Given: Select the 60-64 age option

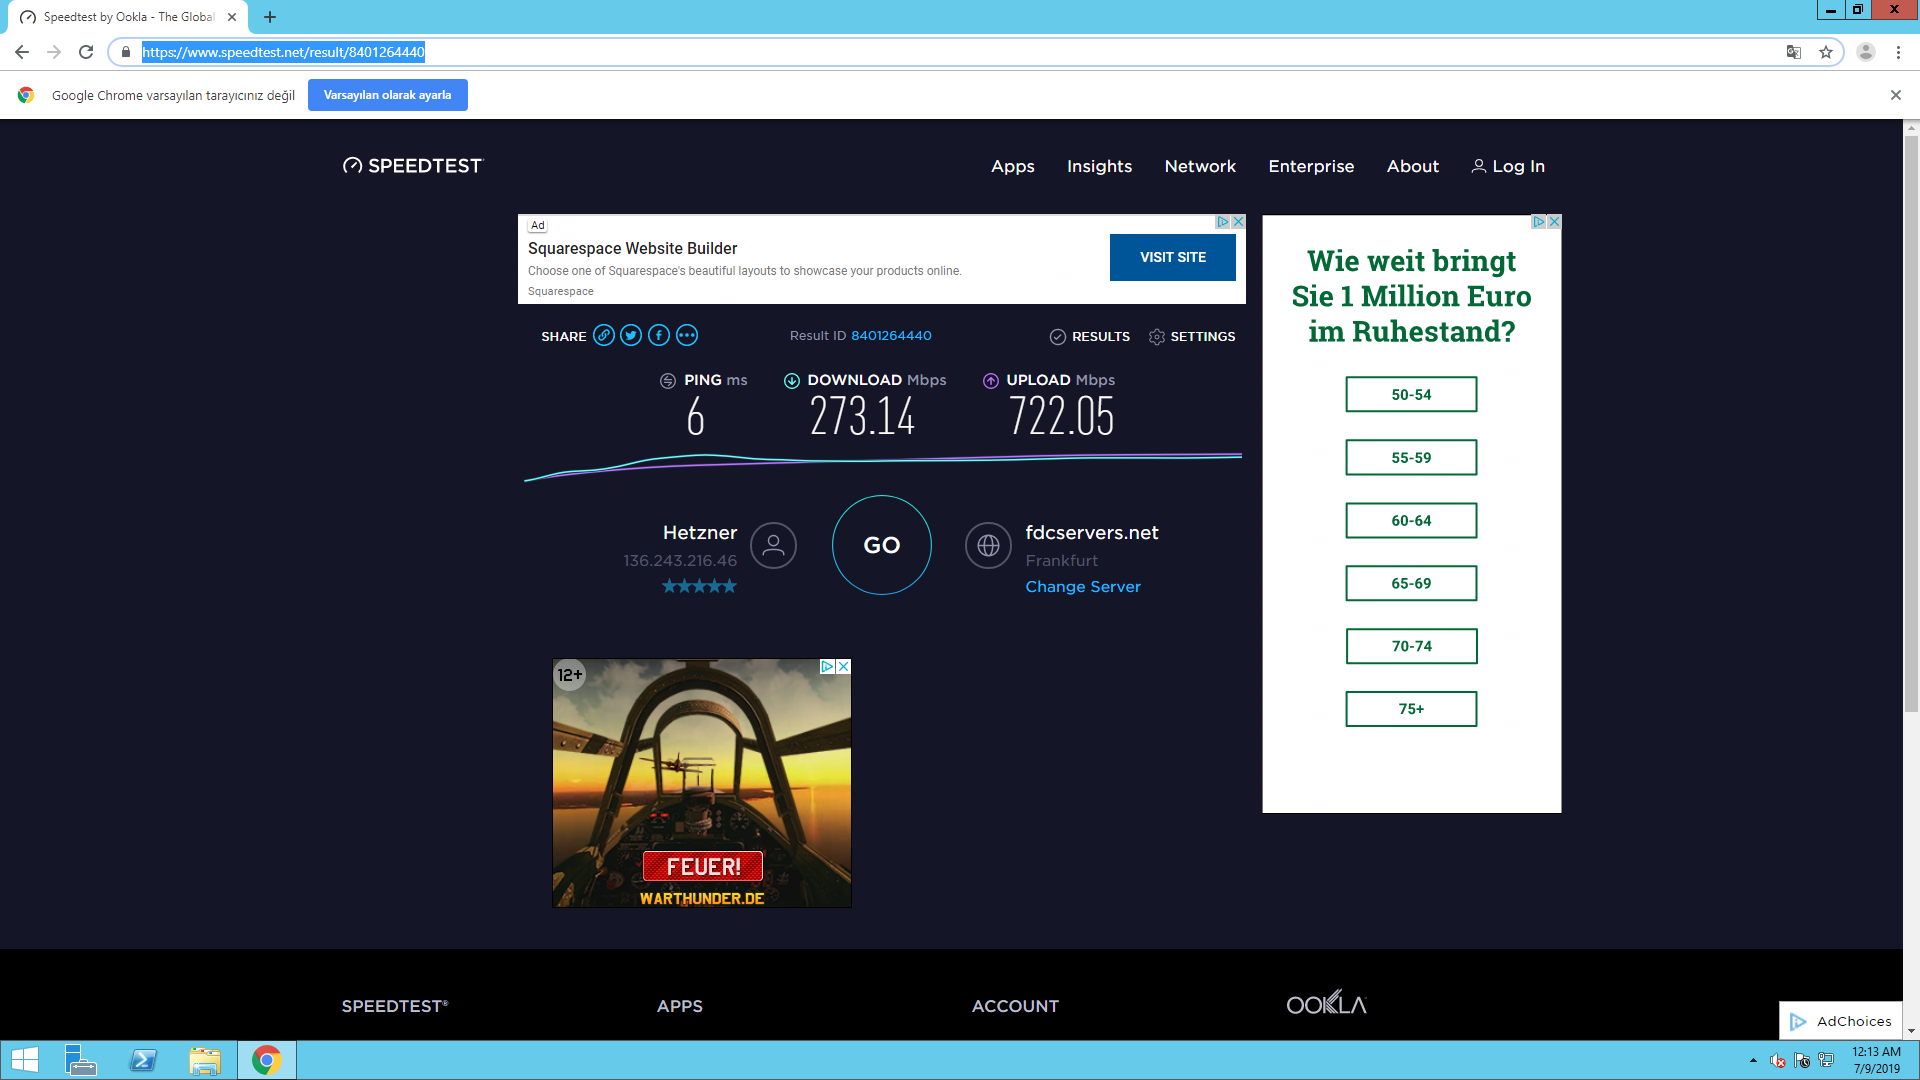Looking at the screenshot, I should coord(1411,521).
